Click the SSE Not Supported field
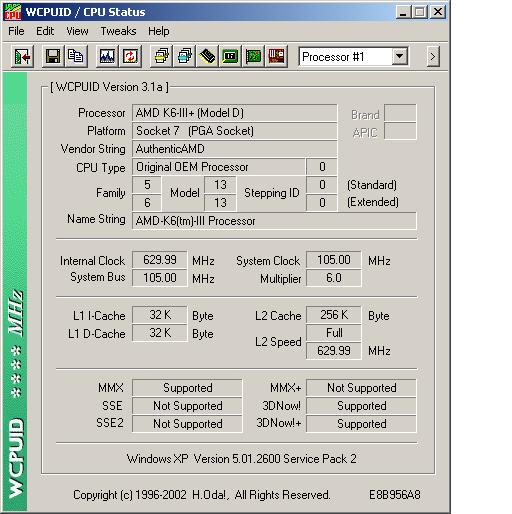This screenshot has height=514, width=512. tap(187, 406)
